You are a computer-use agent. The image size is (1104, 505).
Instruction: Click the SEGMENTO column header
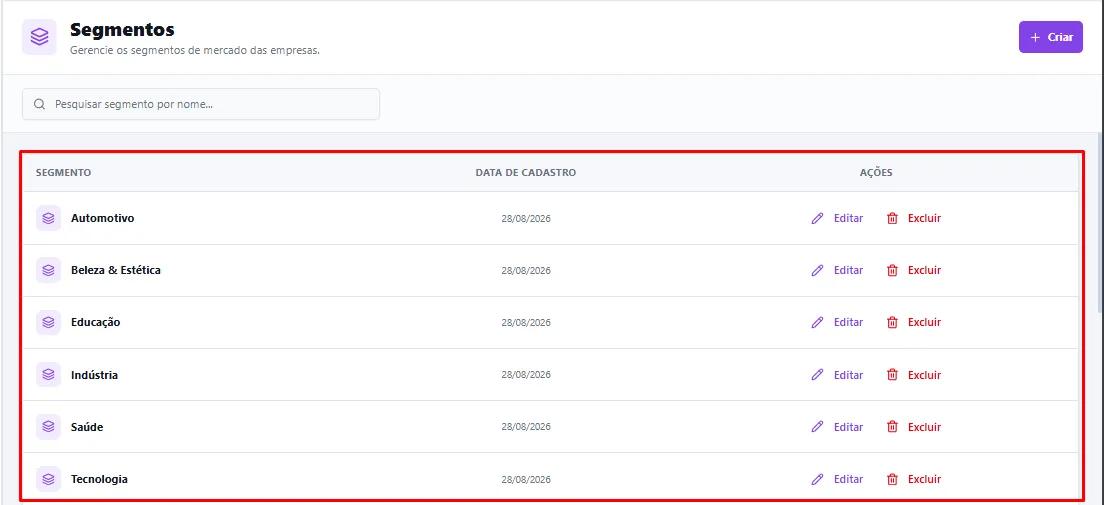(x=63, y=173)
